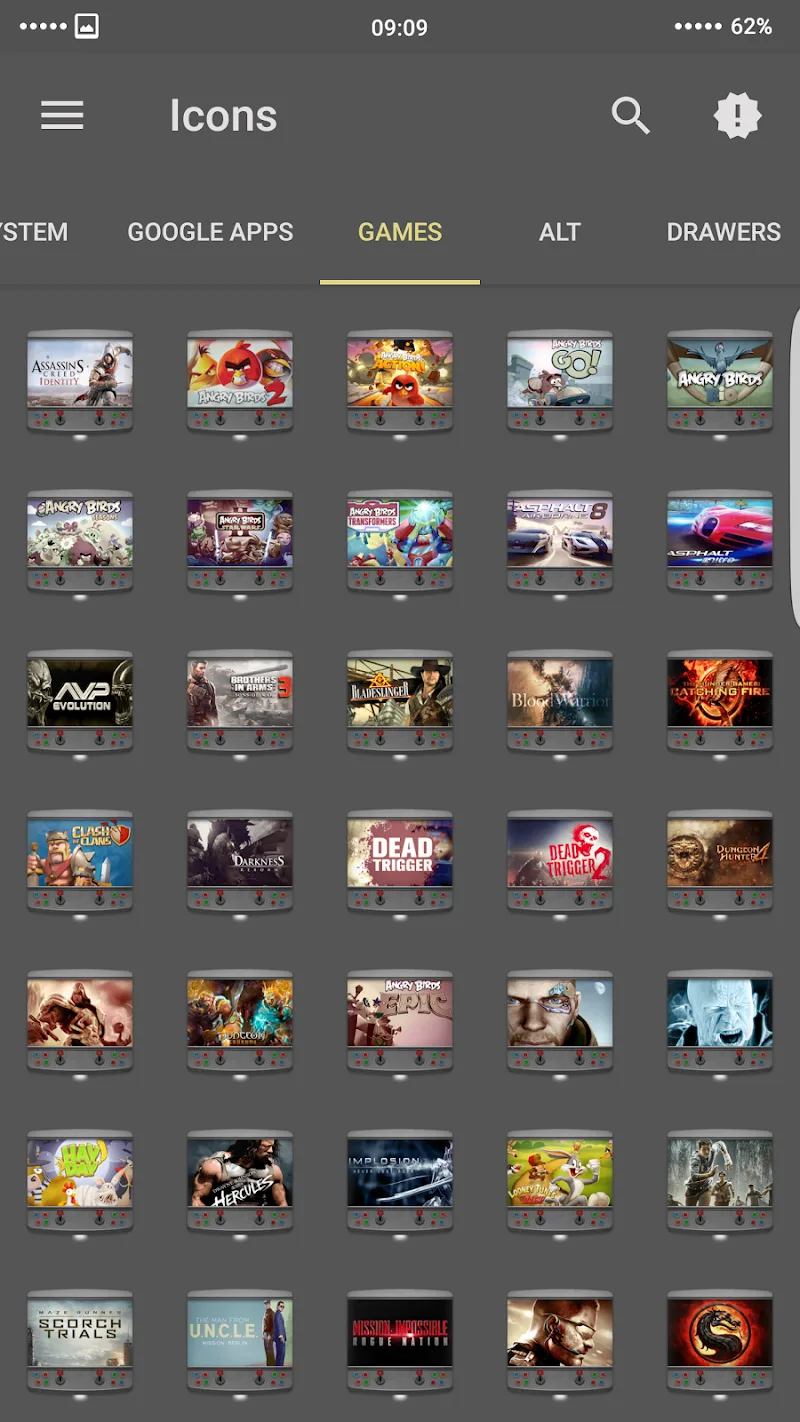Click the AVP Evolution icon
The image size is (800, 1422).
click(x=80, y=700)
